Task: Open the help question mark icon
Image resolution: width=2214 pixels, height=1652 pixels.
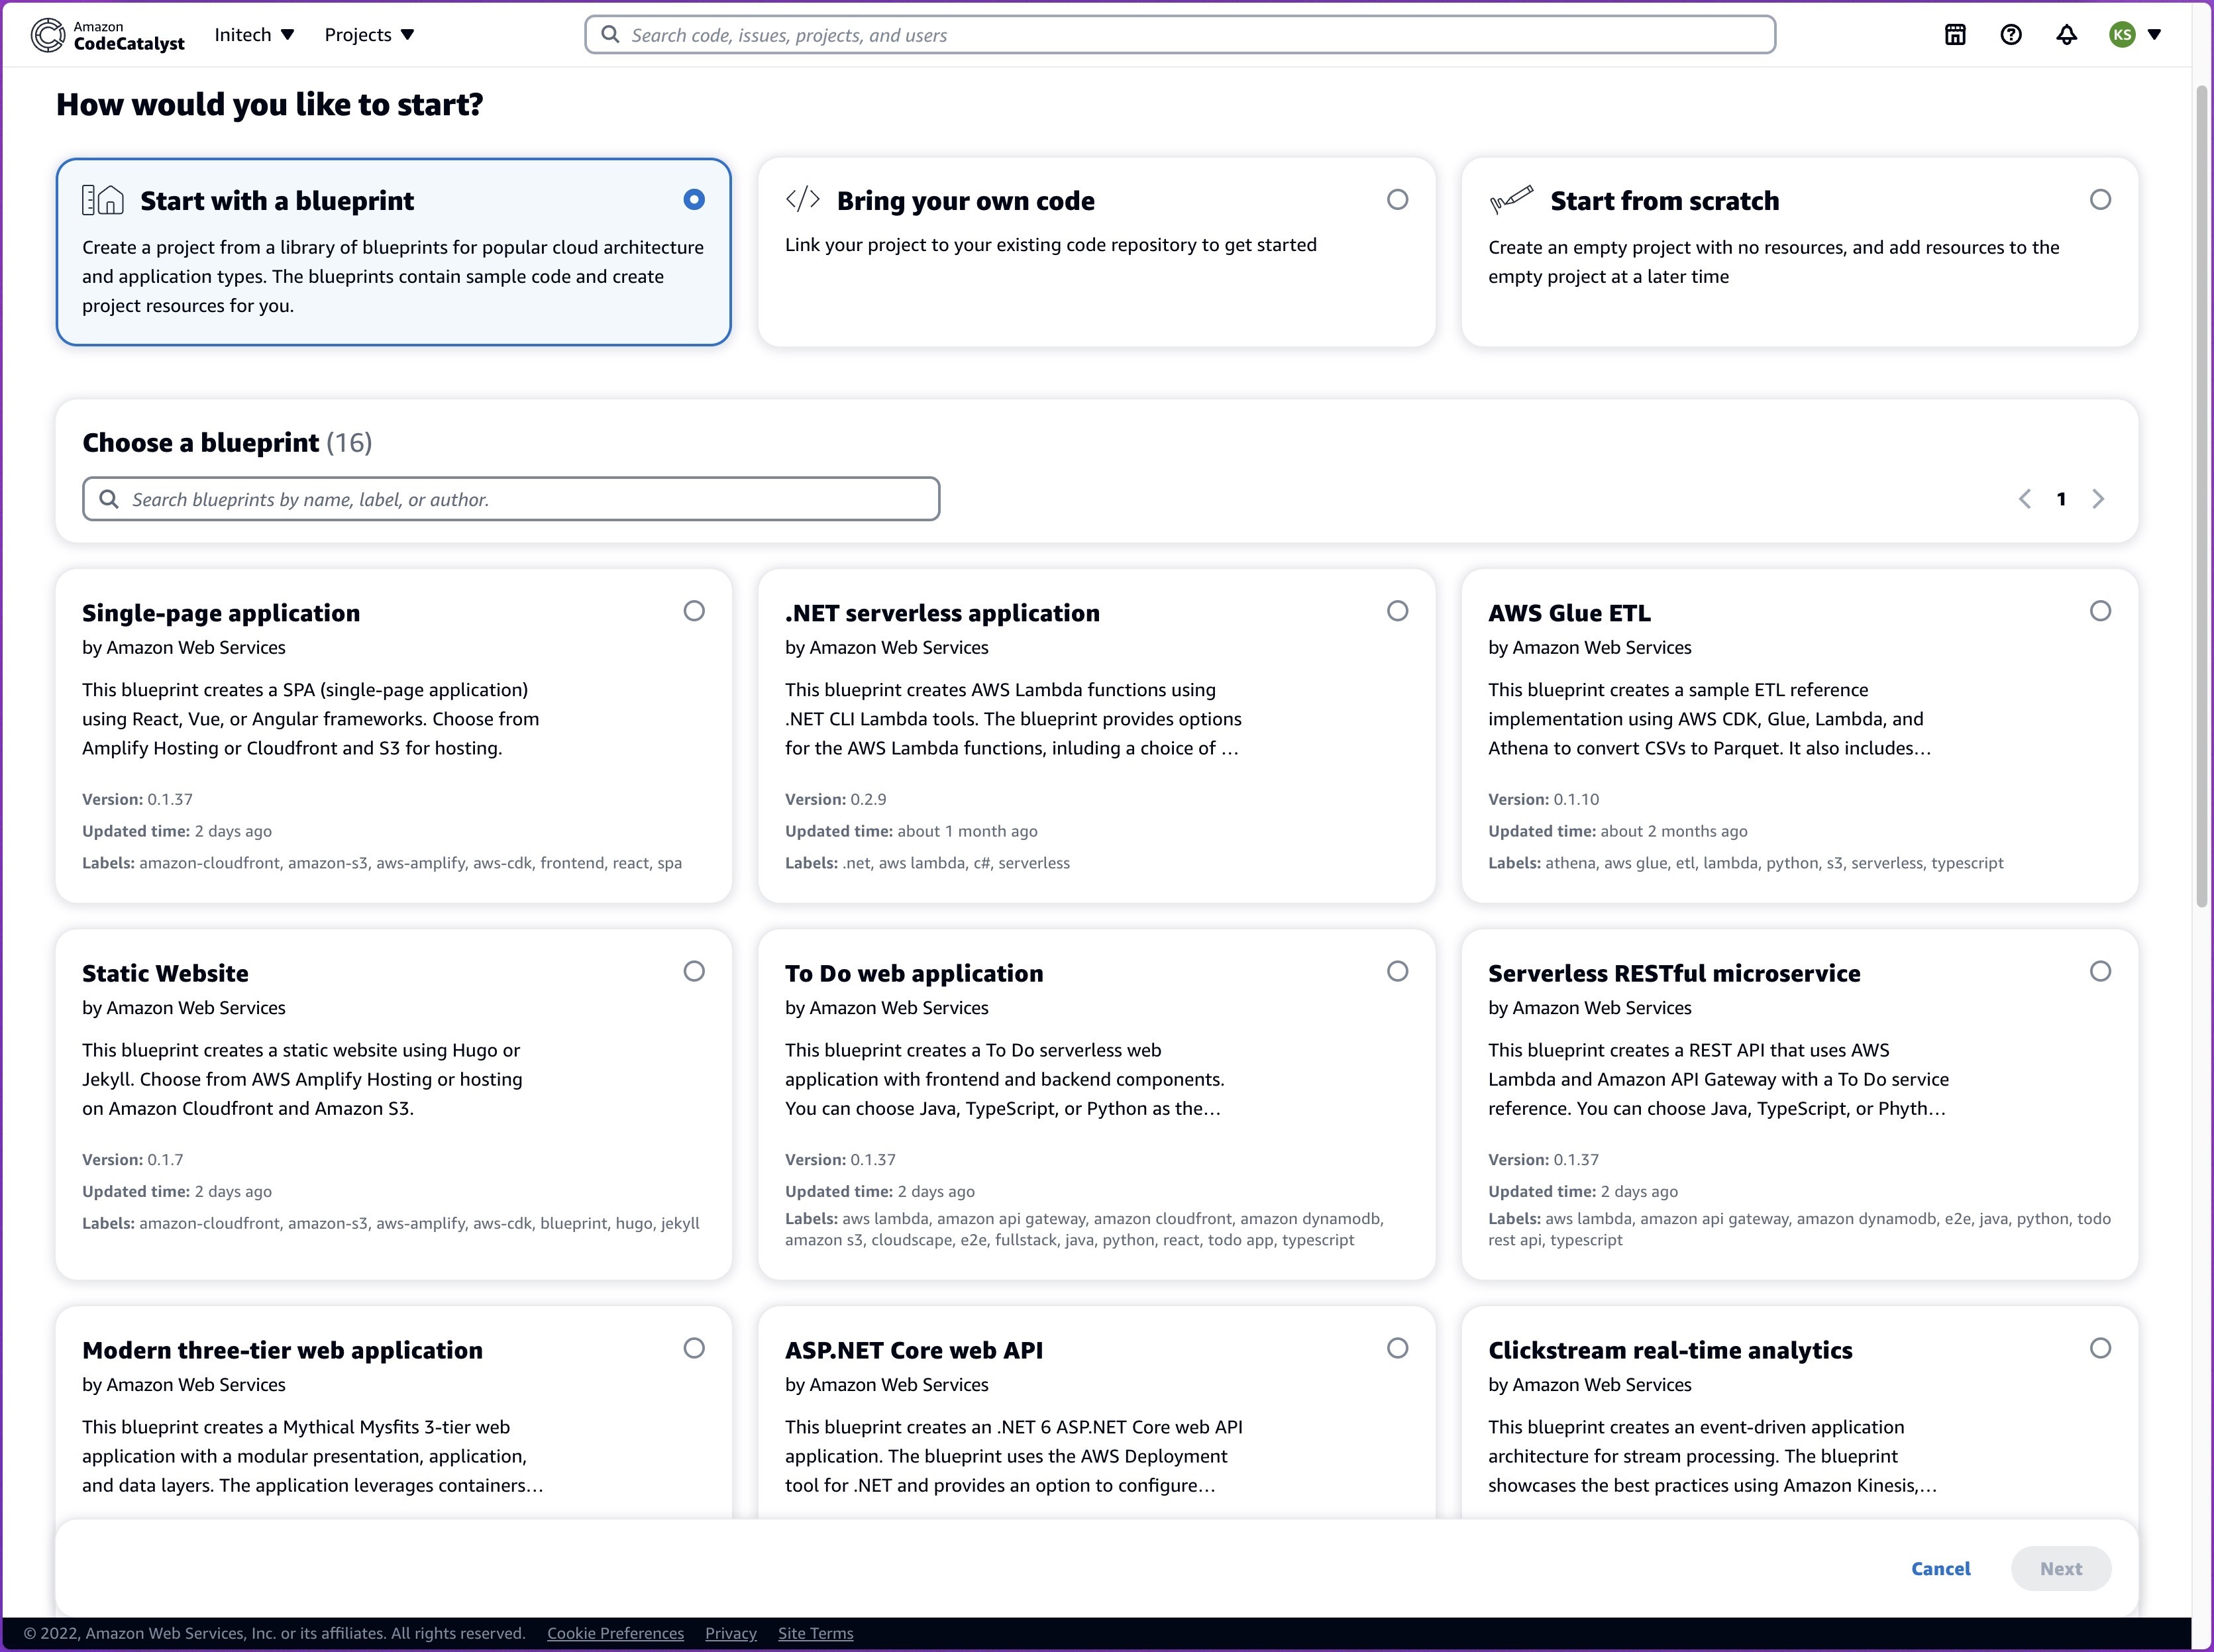Action: (x=2011, y=35)
